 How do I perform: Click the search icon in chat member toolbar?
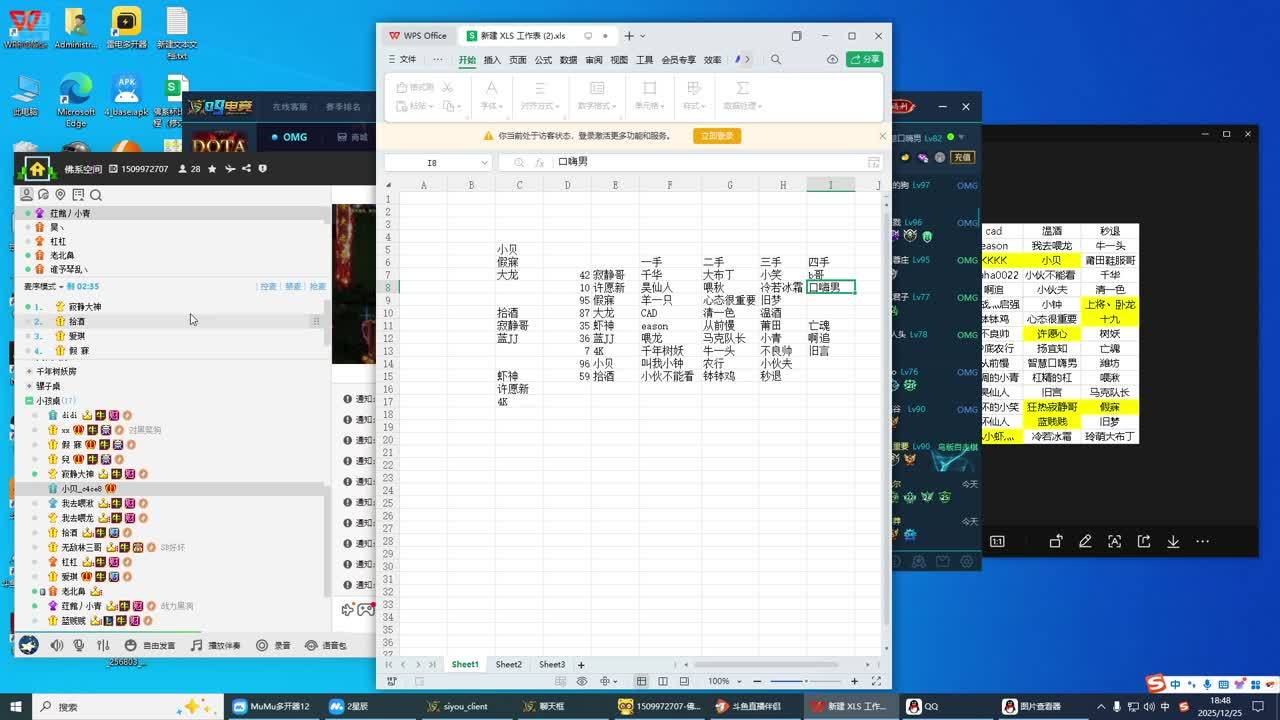pyautogui.click(x=96, y=195)
